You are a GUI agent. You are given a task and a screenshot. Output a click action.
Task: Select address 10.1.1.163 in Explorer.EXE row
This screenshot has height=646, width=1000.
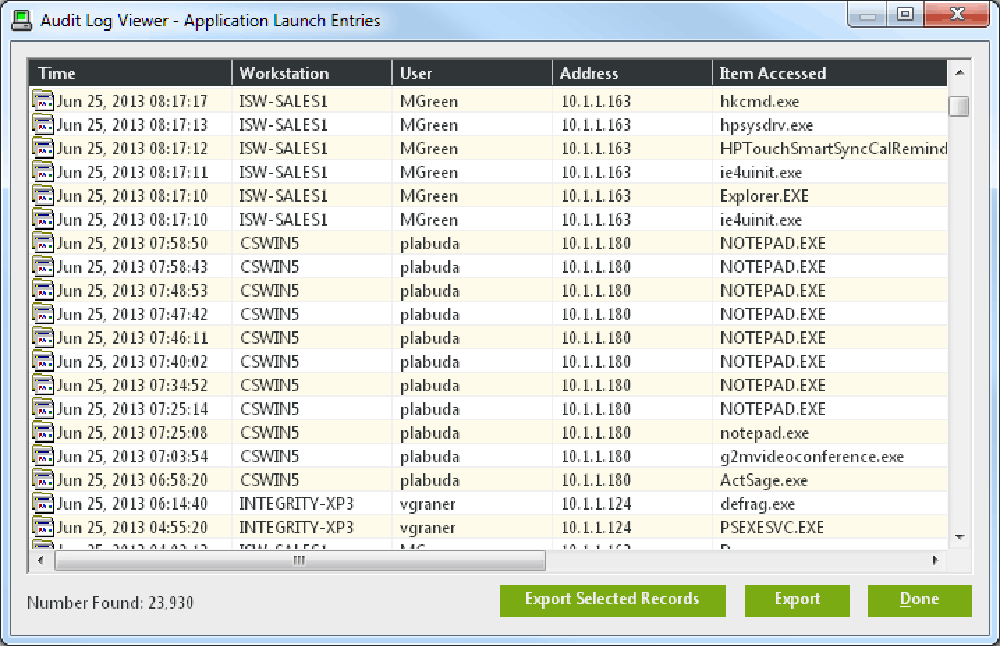(x=596, y=196)
